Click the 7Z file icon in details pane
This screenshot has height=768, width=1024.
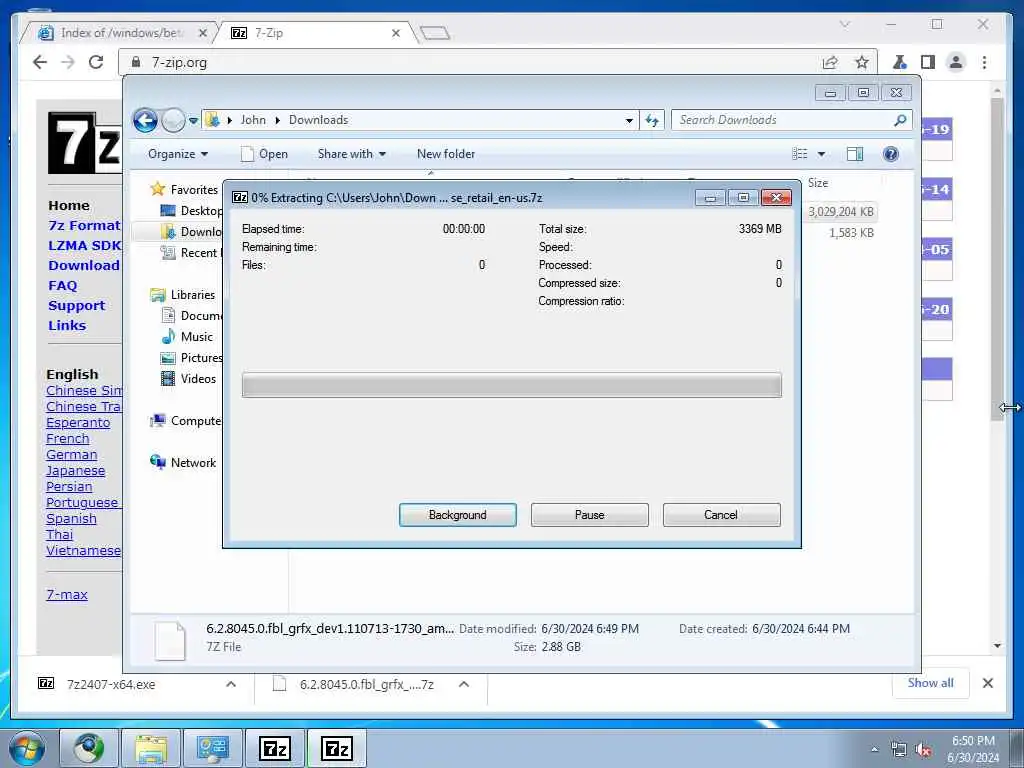(170, 640)
